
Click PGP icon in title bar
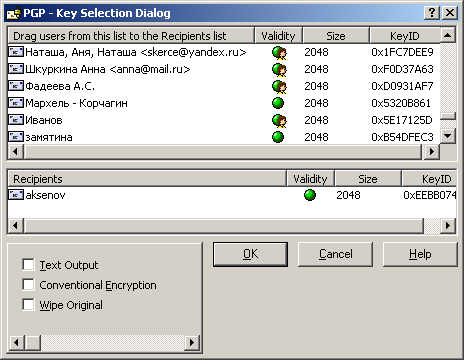coord(14,13)
